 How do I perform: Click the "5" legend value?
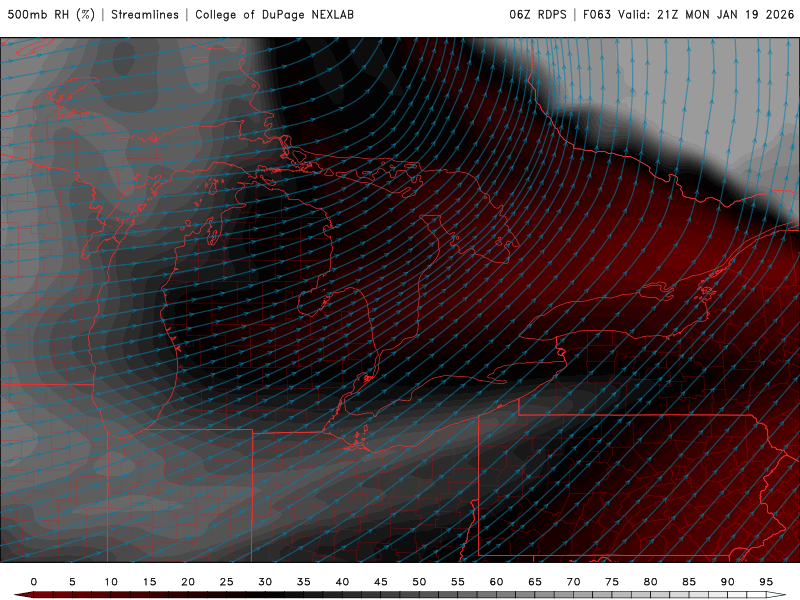pos(72,582)
